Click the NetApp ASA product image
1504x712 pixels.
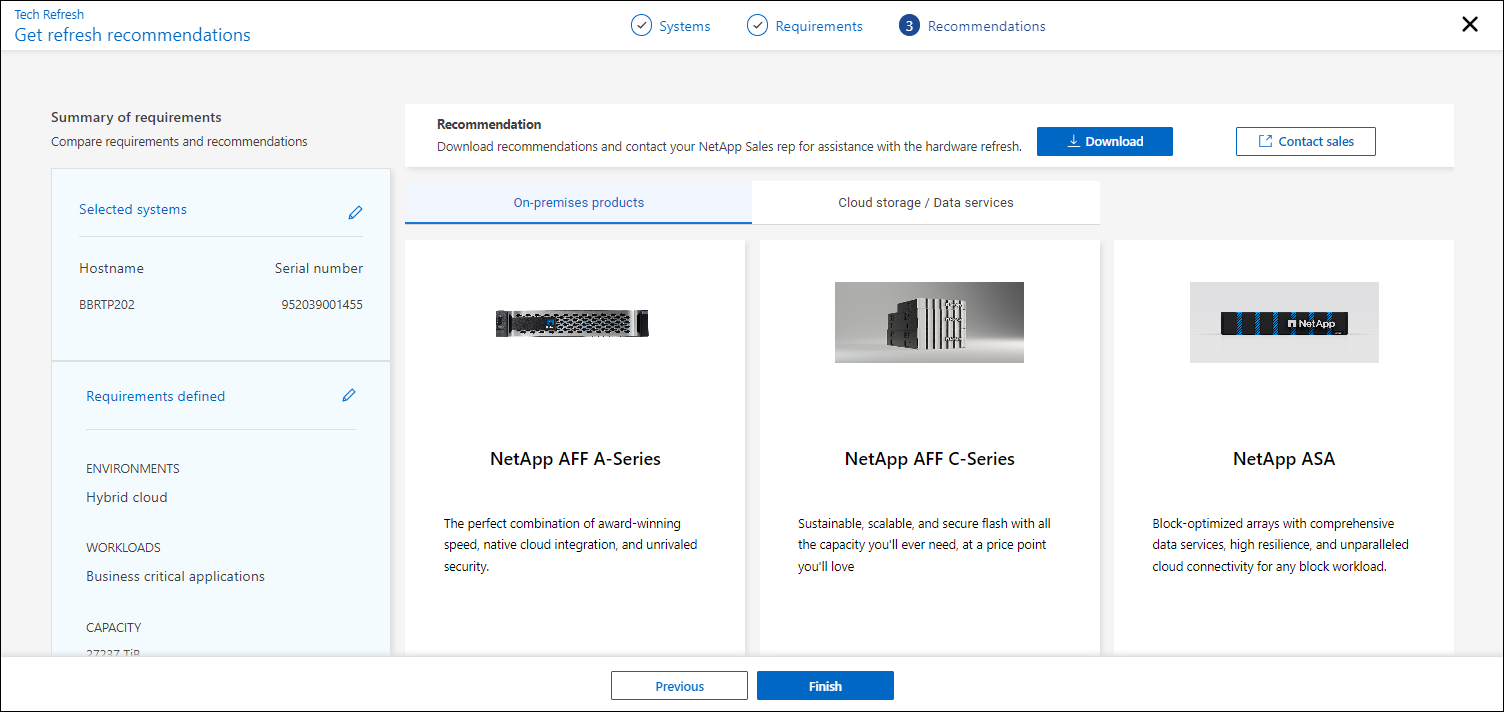coord(1284,322)
